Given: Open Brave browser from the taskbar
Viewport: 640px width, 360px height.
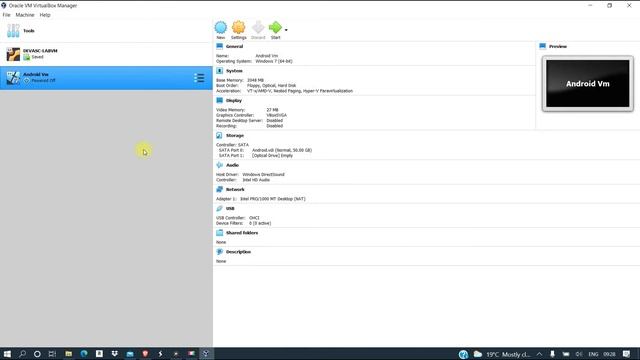Looking at the screenshot, I should click(x=145, y=354).
